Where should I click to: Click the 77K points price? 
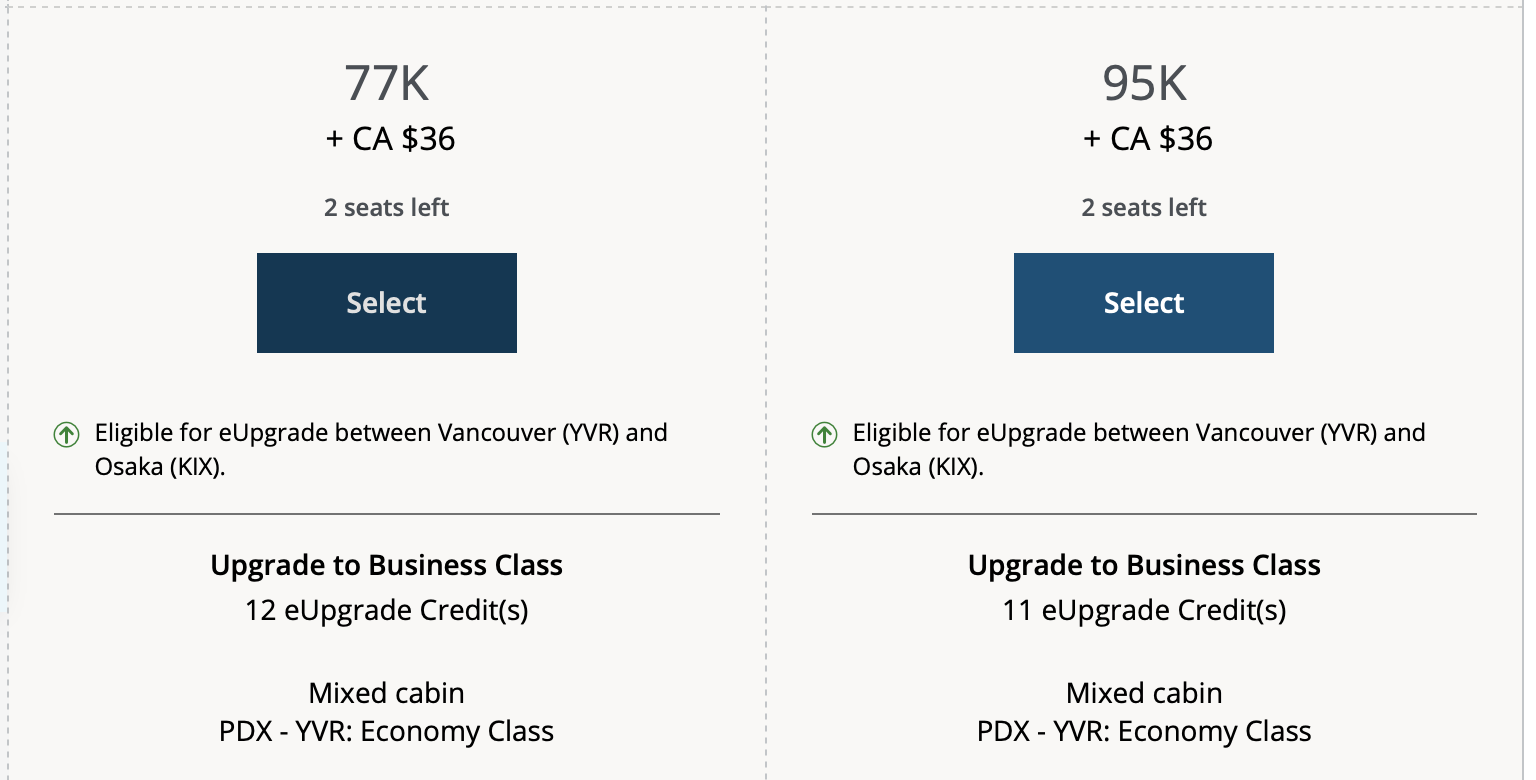tap(387, 83)
